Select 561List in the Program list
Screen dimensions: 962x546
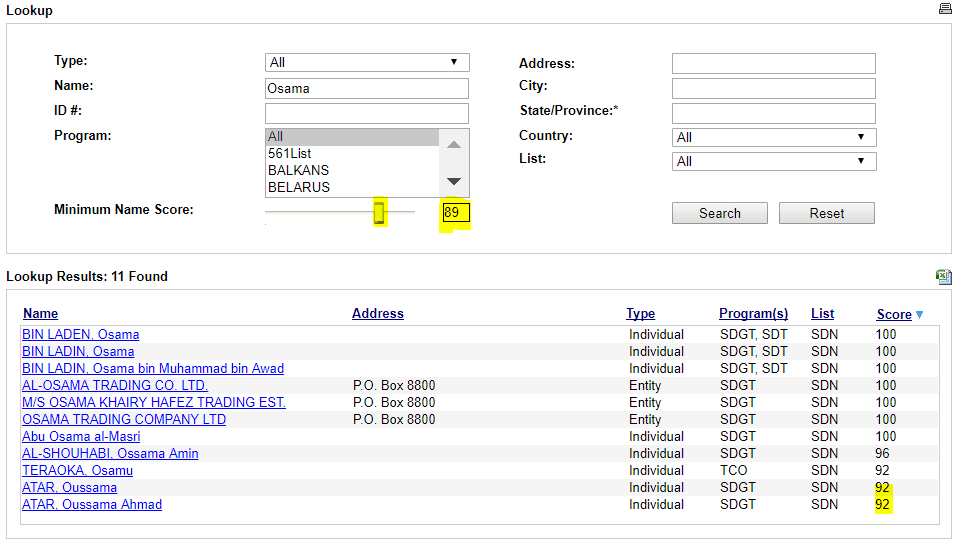[290, 153]
